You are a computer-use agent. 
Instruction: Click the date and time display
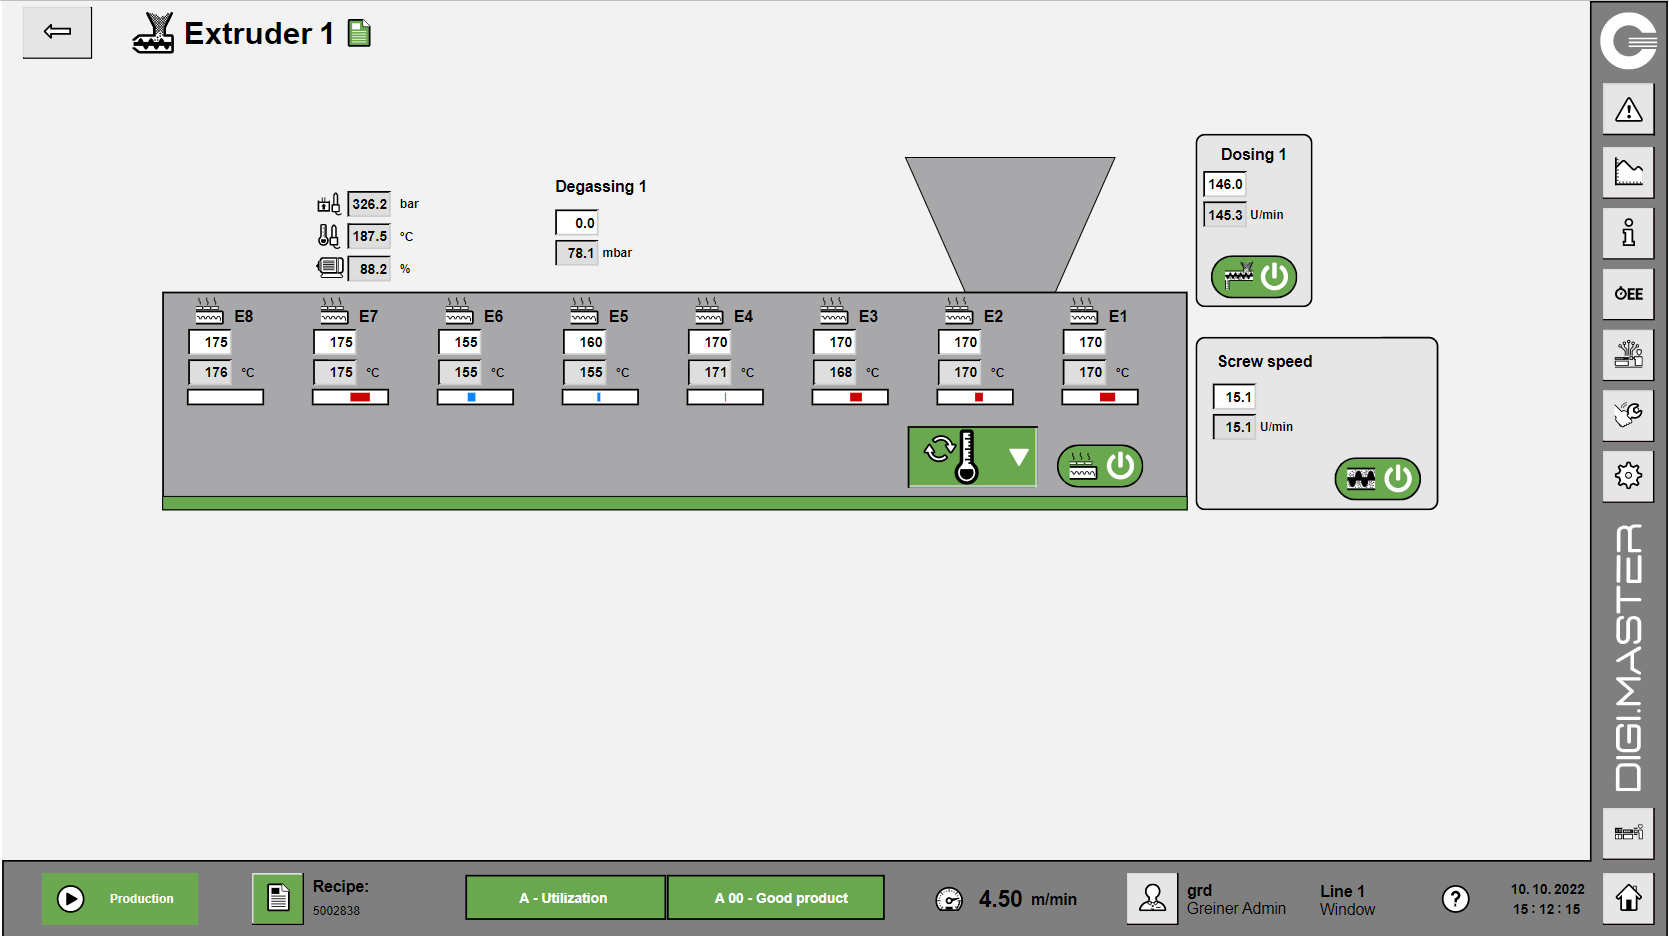pyautogui.click(x=1547, y=899)
